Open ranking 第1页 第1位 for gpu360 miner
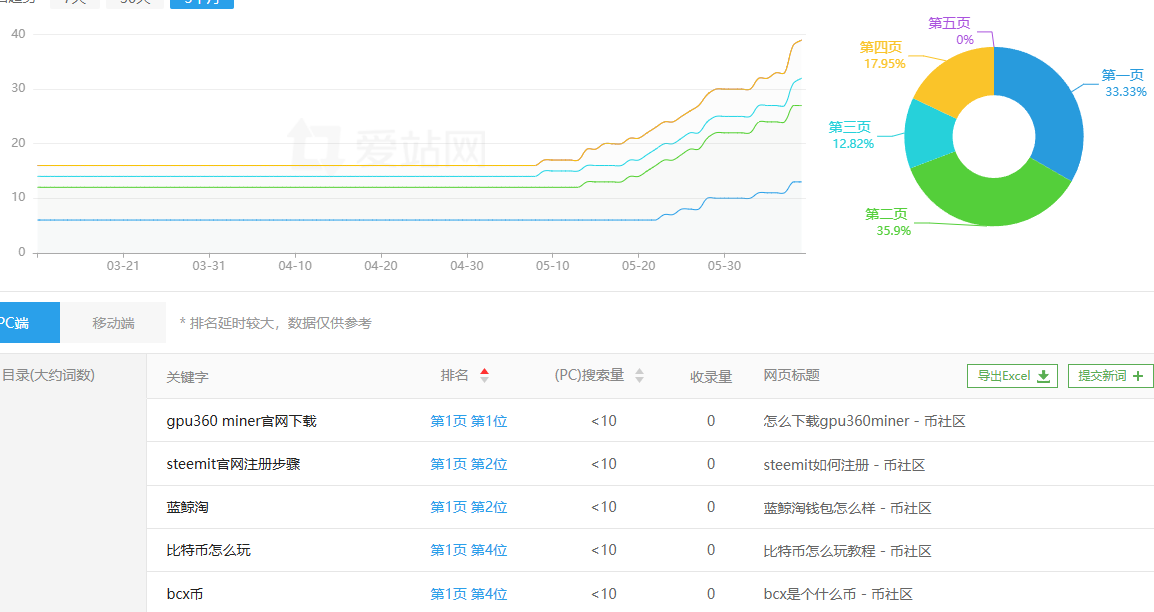1154x612 pixels. pyautogui.click(x=469, y=421)
